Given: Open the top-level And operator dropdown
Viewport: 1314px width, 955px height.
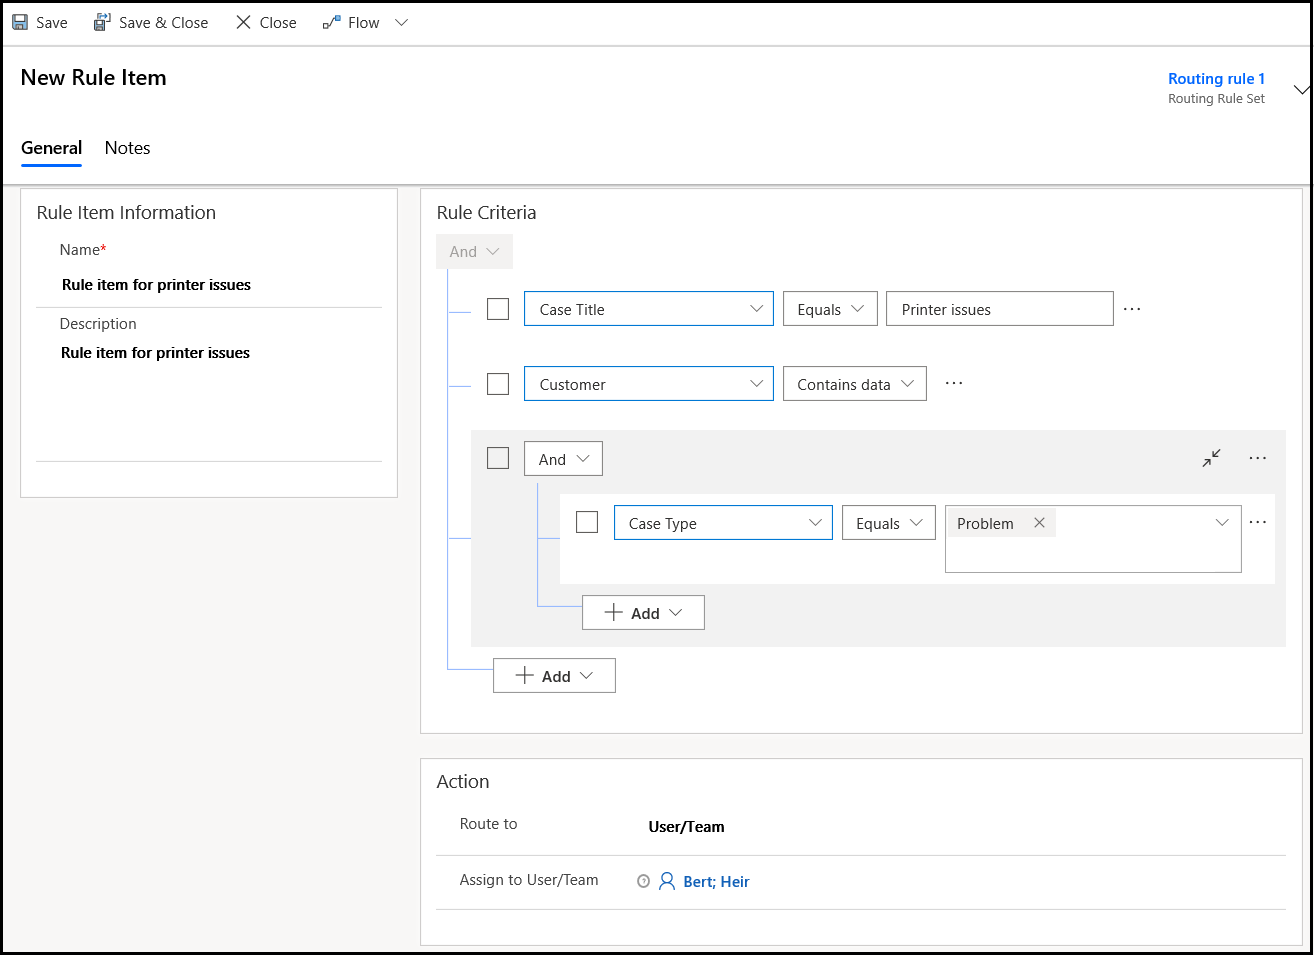Looking at the screenshot, I should point(474,251).
